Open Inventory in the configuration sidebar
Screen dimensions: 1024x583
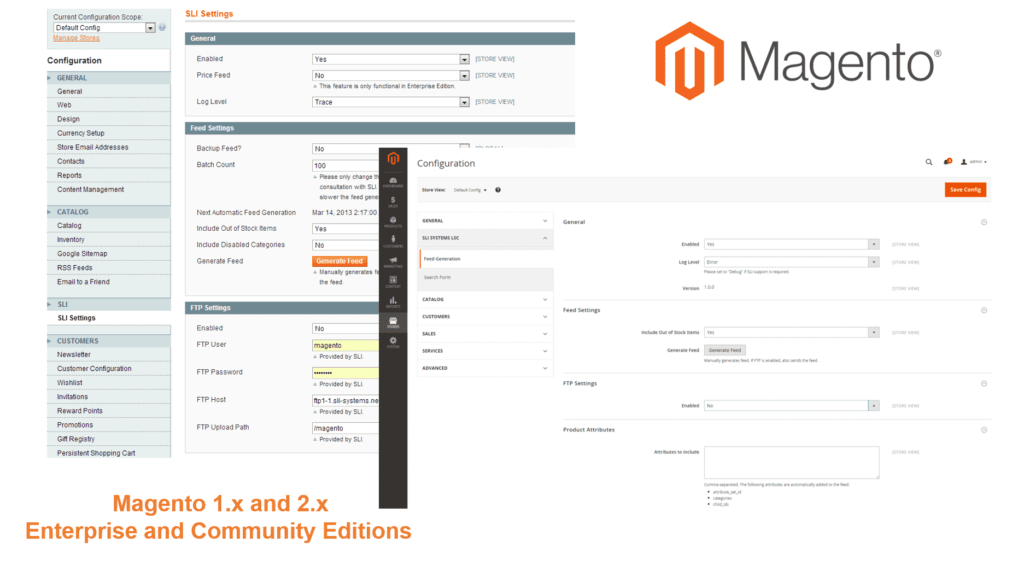click(x=71, y=240)
